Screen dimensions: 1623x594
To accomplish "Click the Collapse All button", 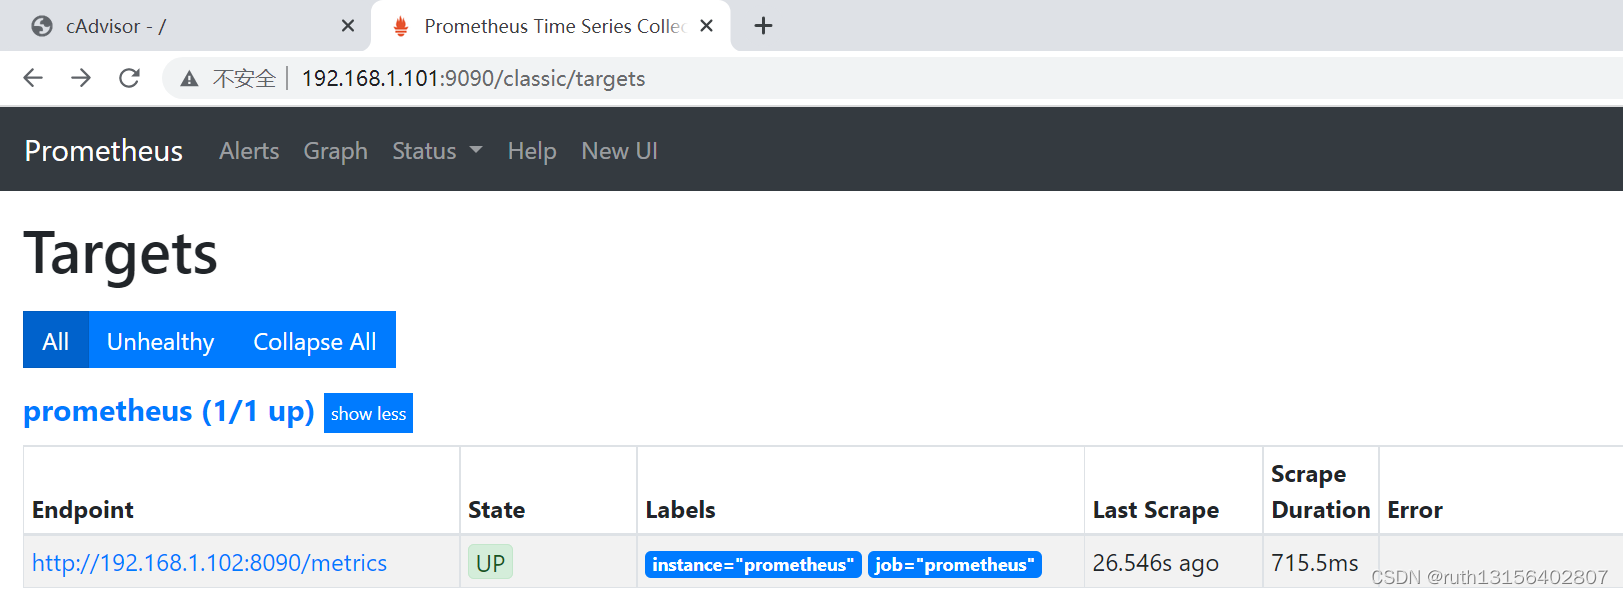I will click(x=315, y=340).
